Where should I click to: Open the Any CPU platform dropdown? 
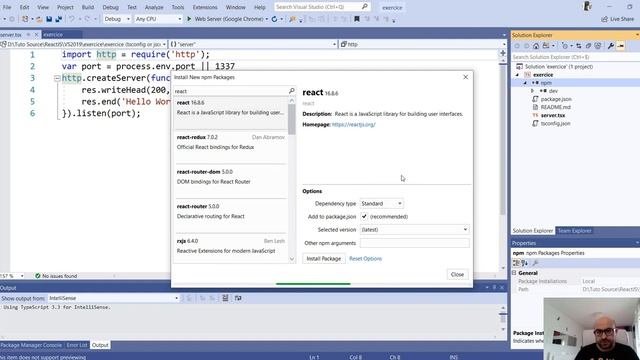point(158,19)
